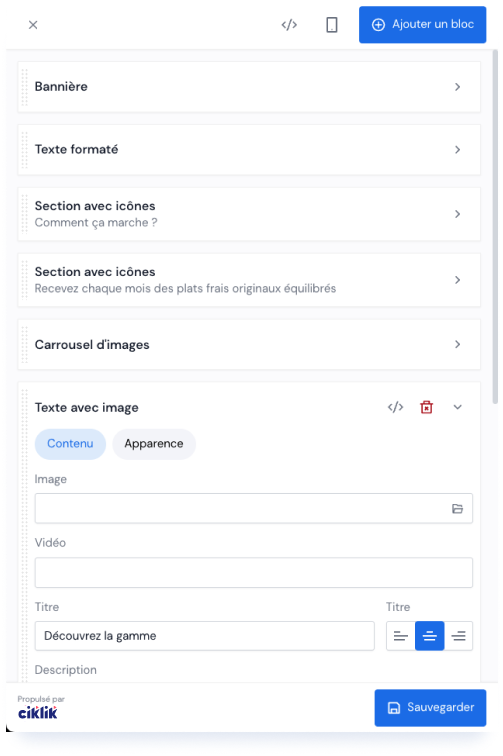Click the Vidéo input field
The width and height of the screenshot is (503, 756).
pyautogui.click(x=254, y=573)
